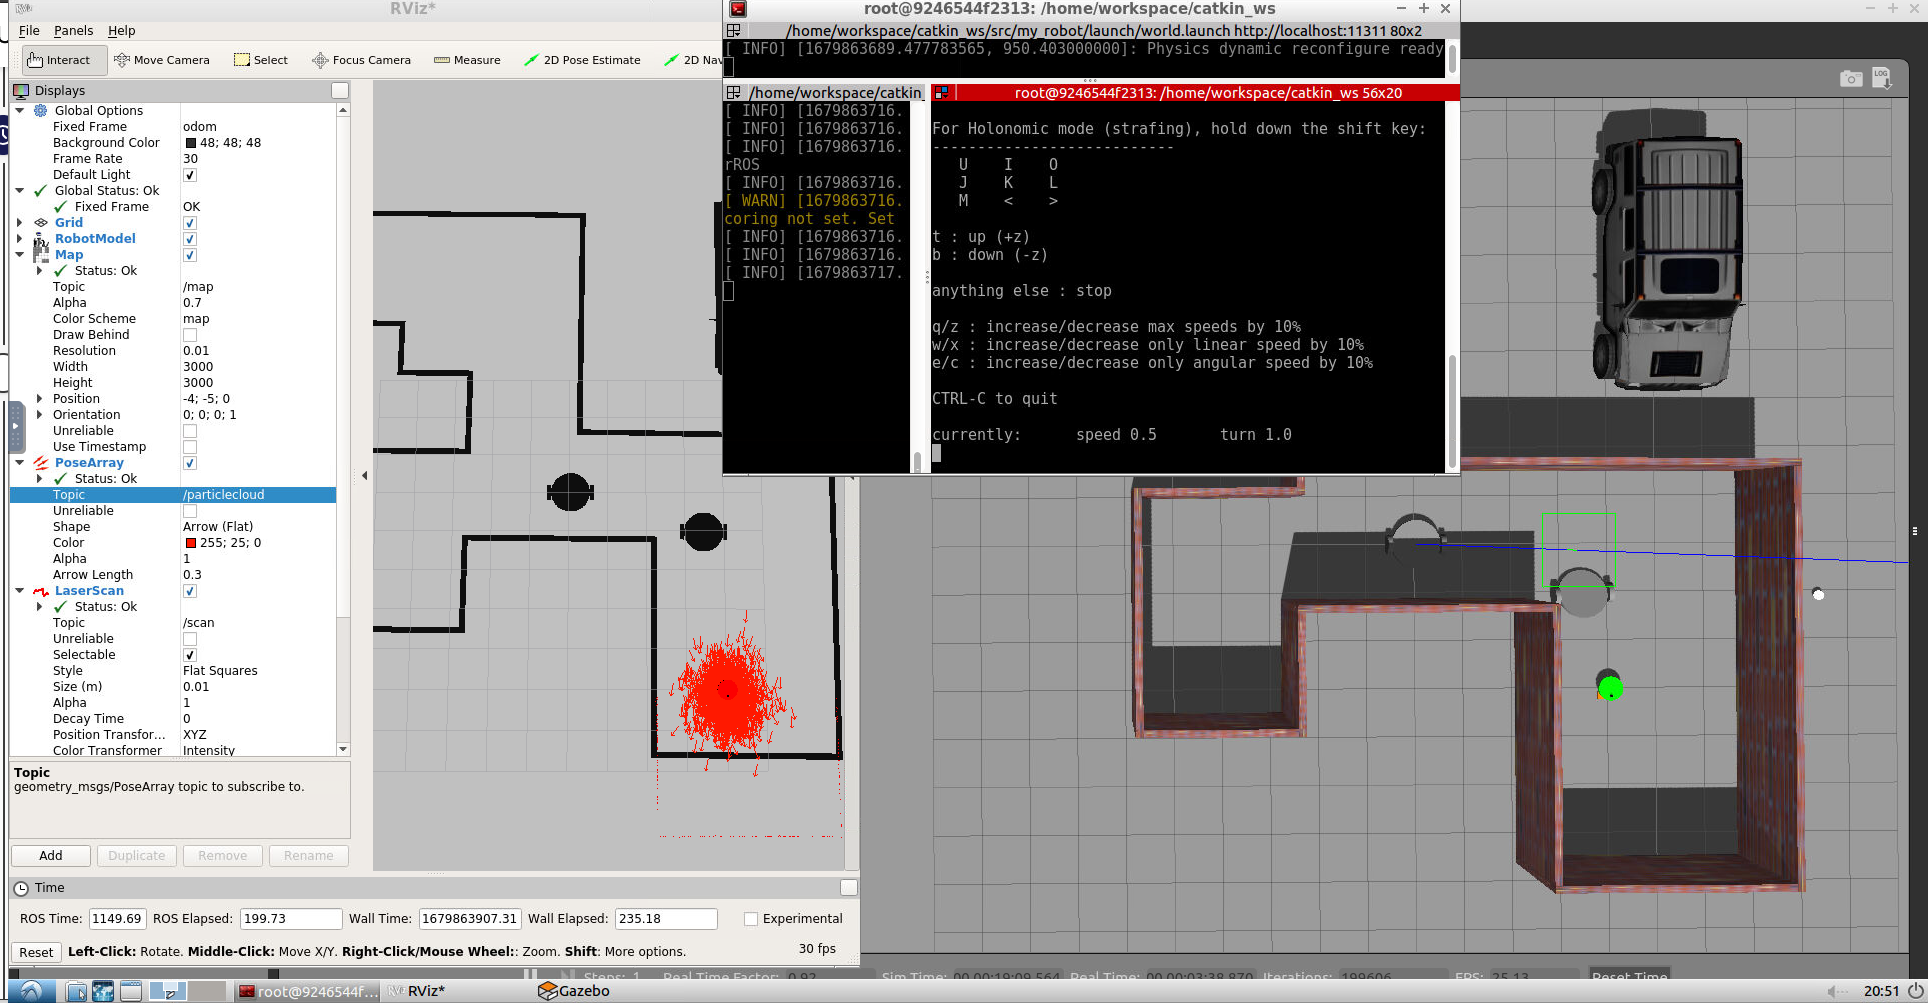Open the web browser taskbar icon
The image size is (1928, 1003).
(x=103, y=991)
